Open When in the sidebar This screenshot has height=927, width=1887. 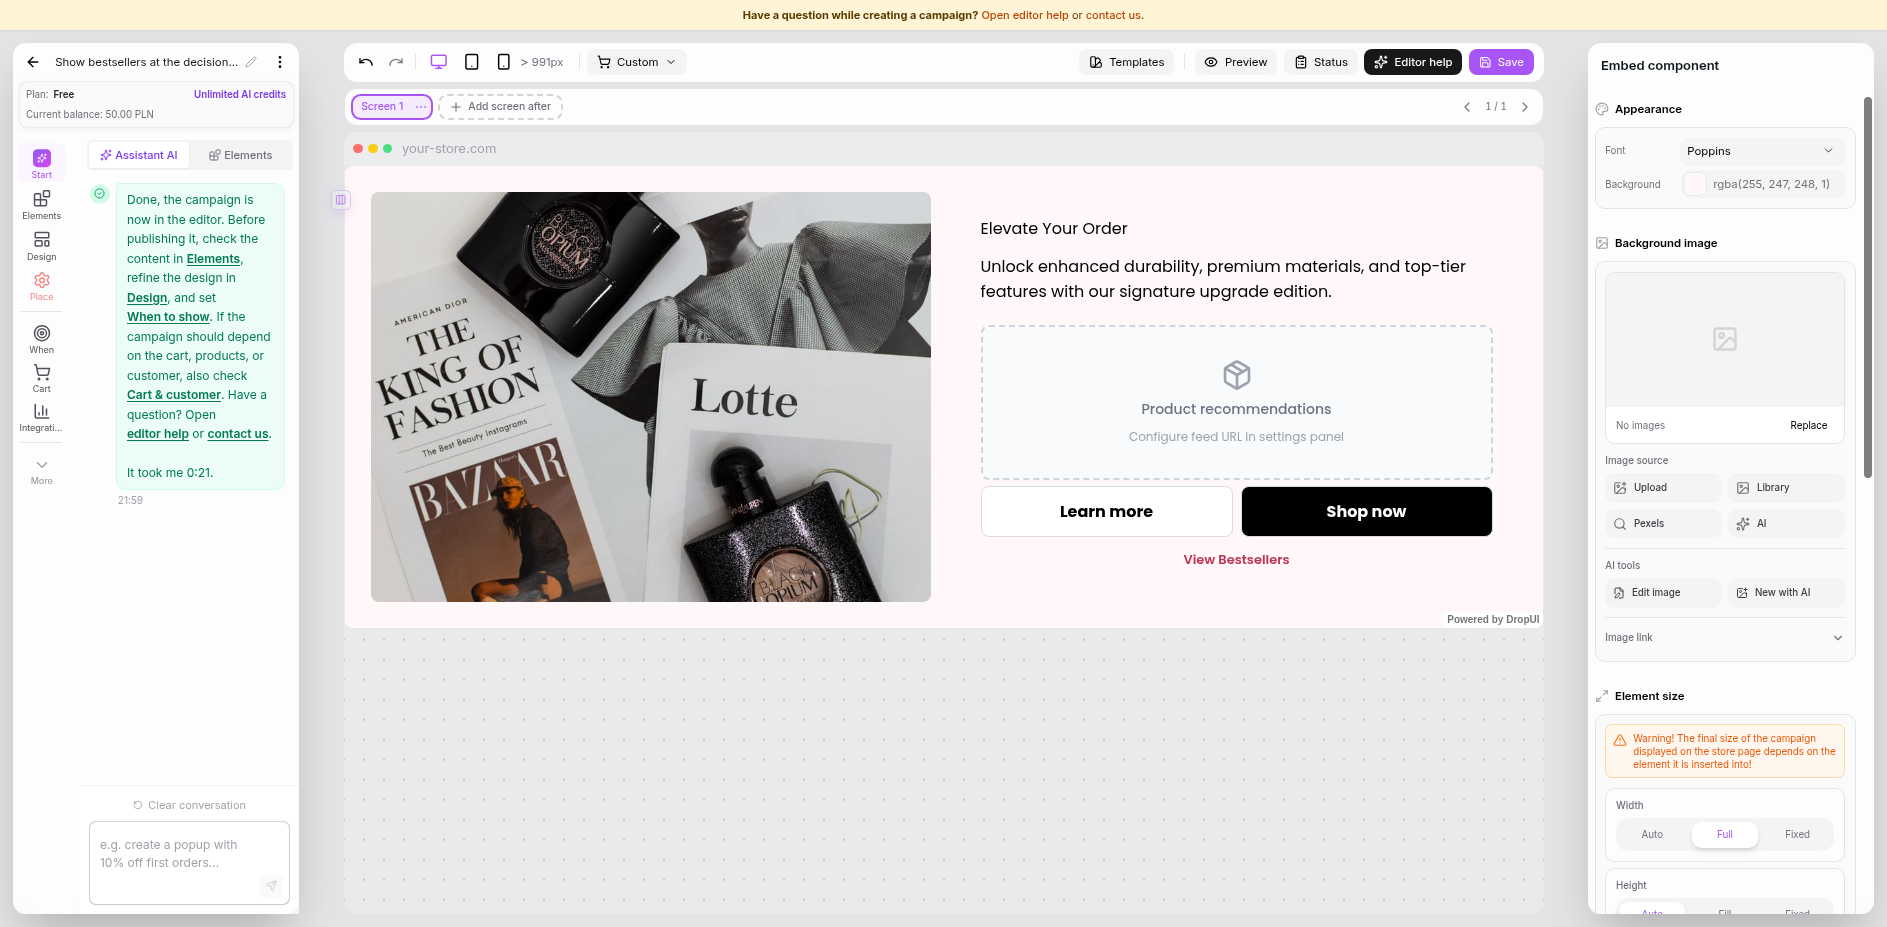coord(42,339)
